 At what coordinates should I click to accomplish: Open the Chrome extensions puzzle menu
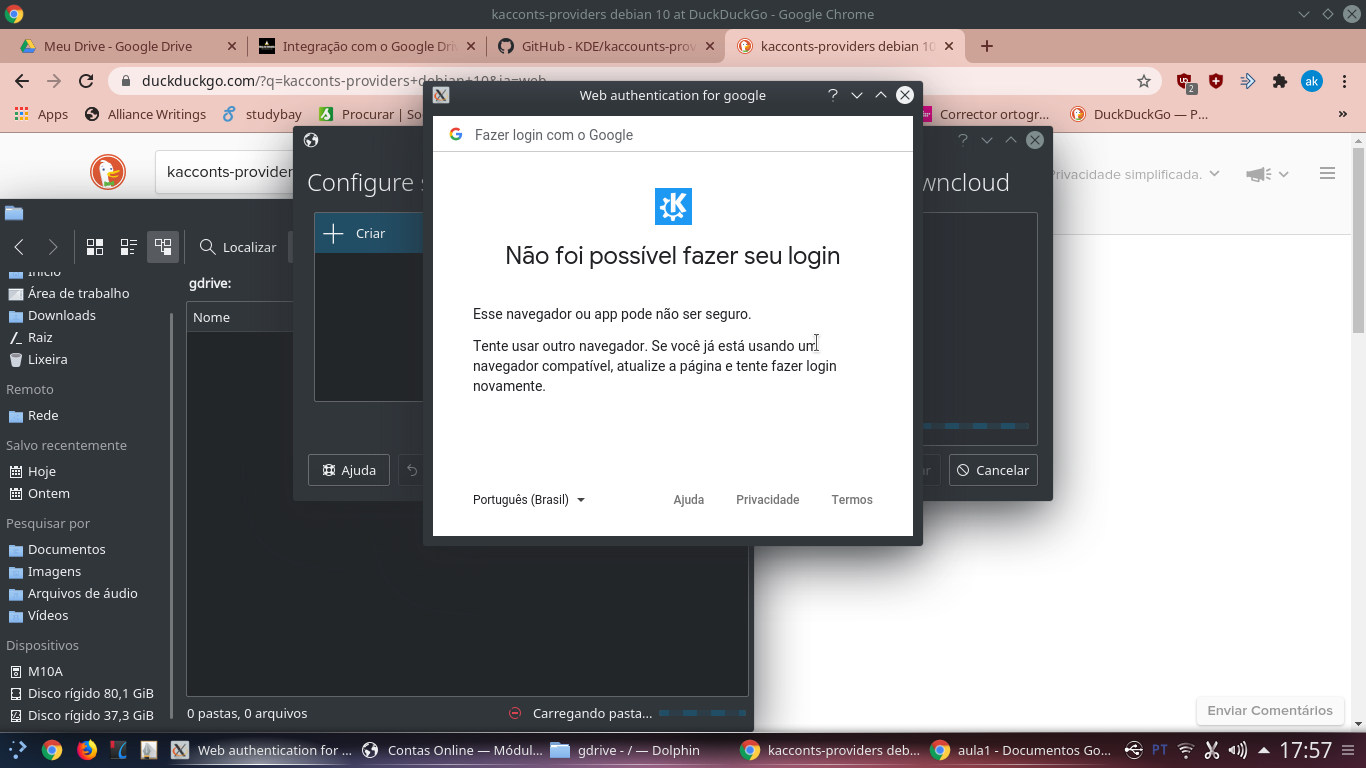click(x=1279, y=82)
